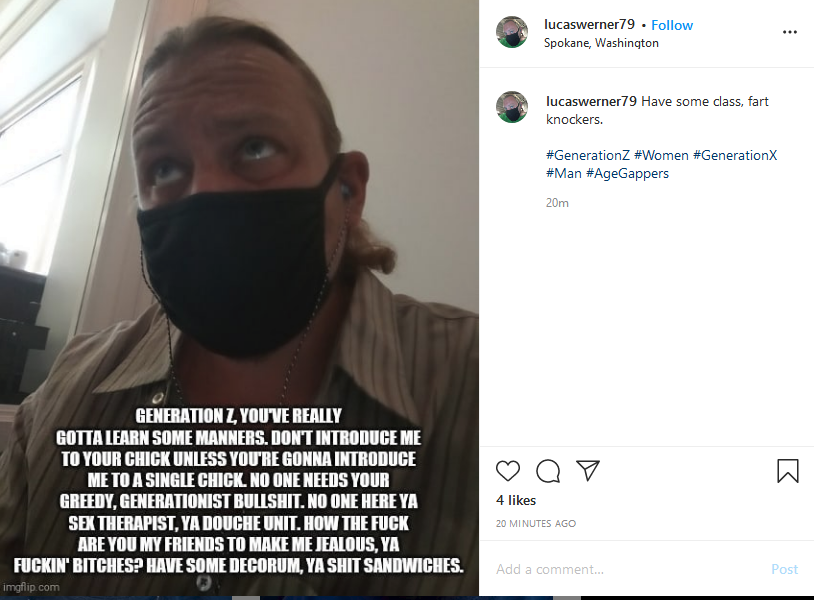Open the #Women hashtag

pyautogui.click(x=661, y=155)
